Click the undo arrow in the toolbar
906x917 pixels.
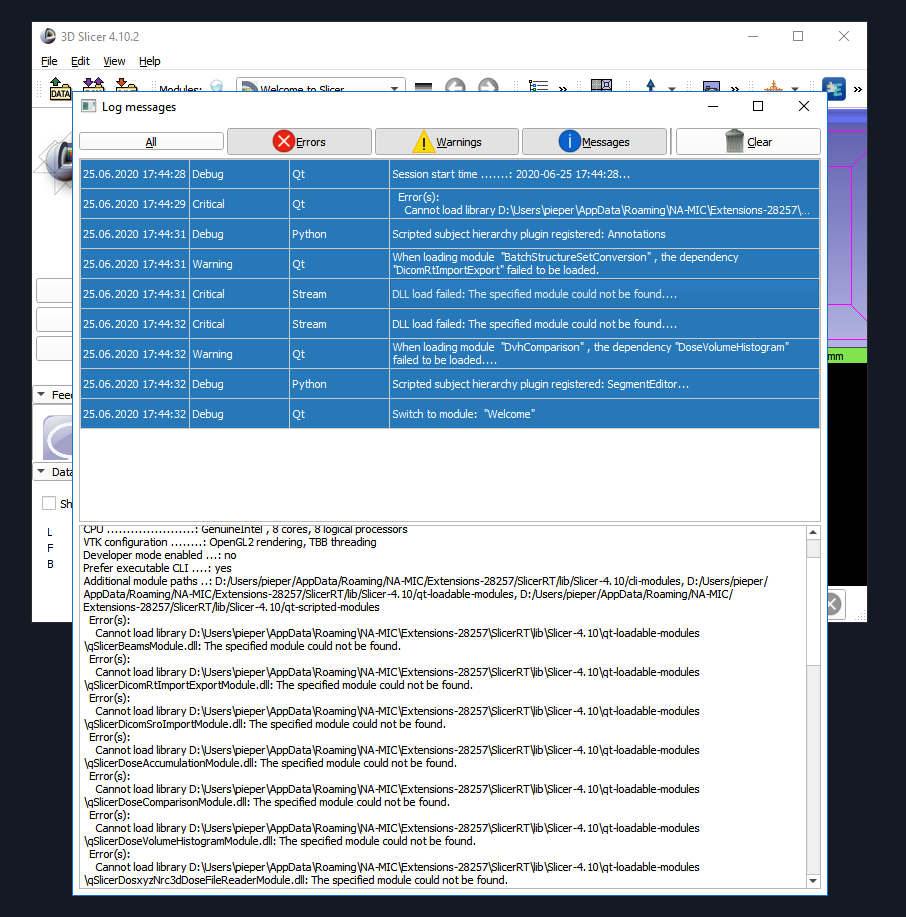click(x=455, y=88)
